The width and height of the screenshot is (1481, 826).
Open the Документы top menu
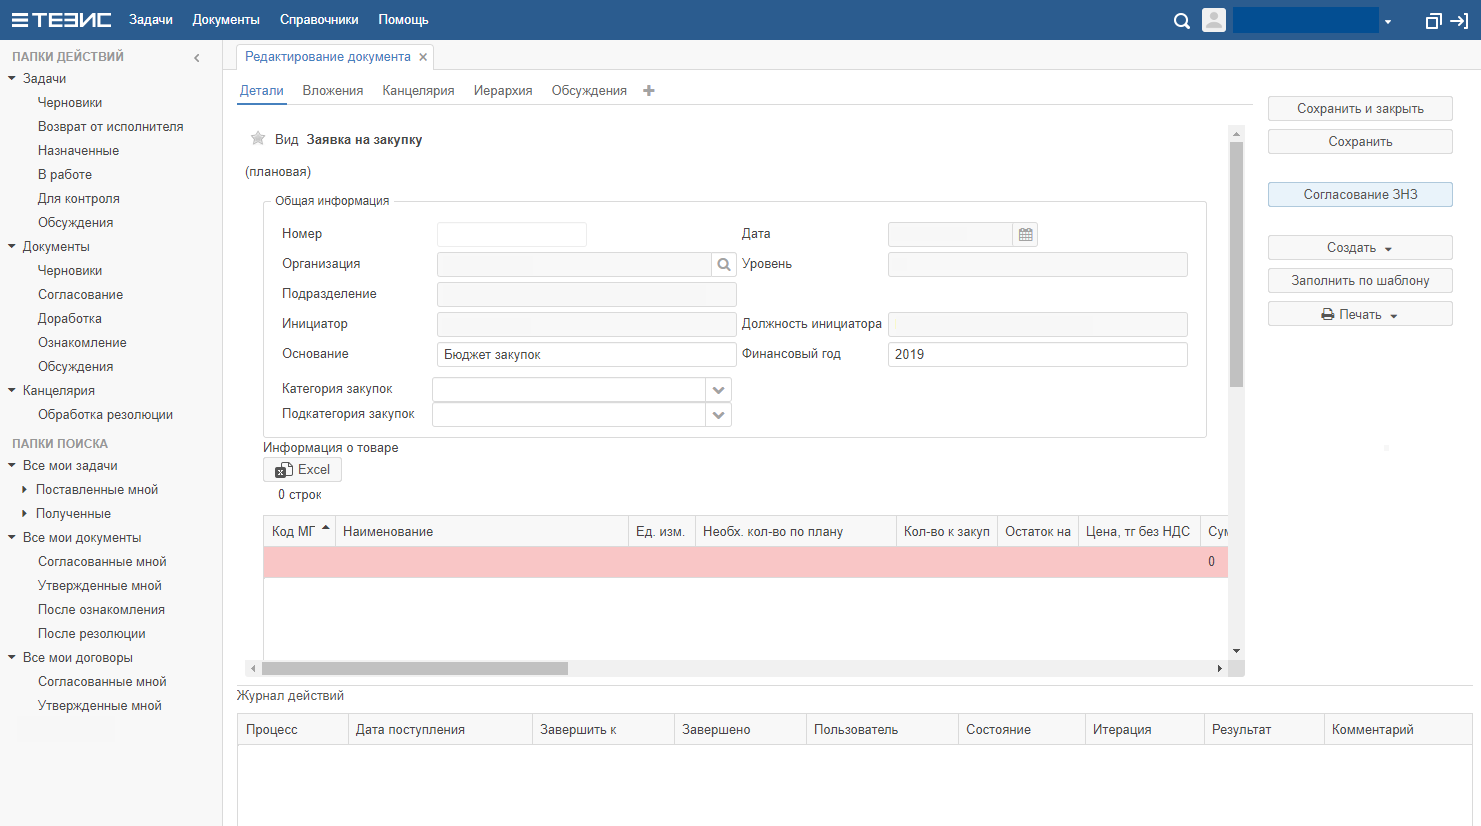tap(226, 20)
